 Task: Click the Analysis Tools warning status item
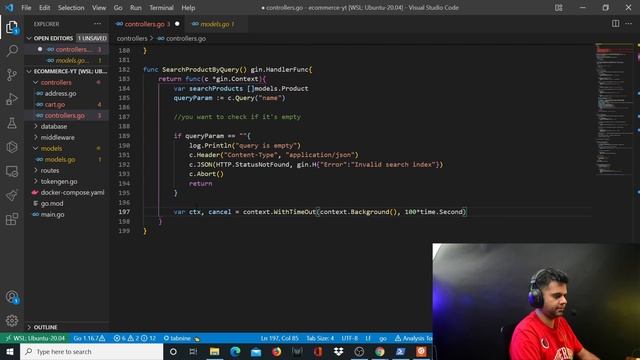[x=413, y=338]
